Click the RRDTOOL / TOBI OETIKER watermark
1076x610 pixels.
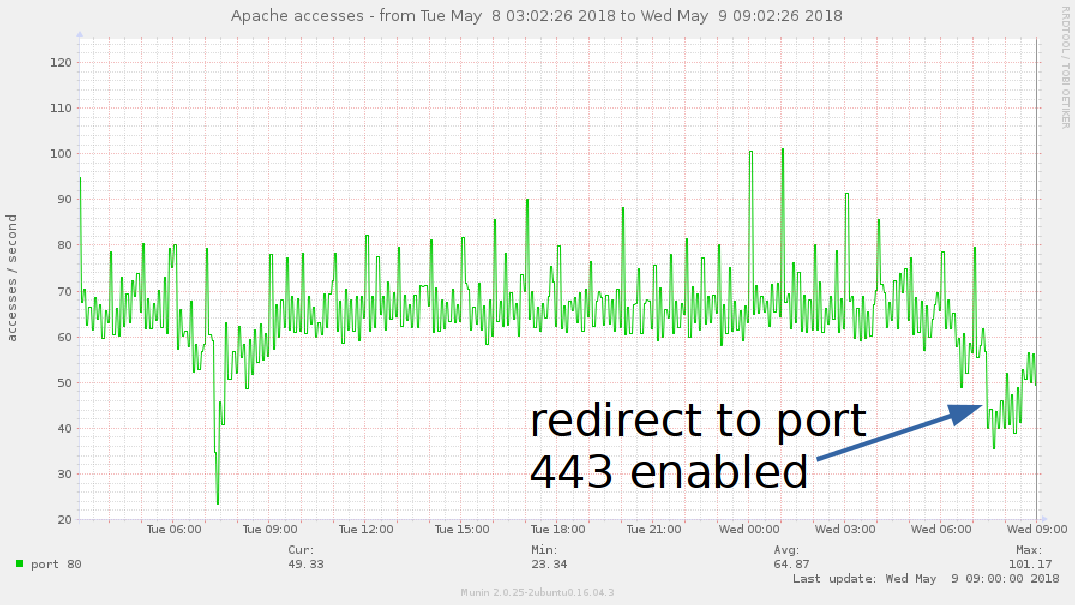(x=1065, y=67)
